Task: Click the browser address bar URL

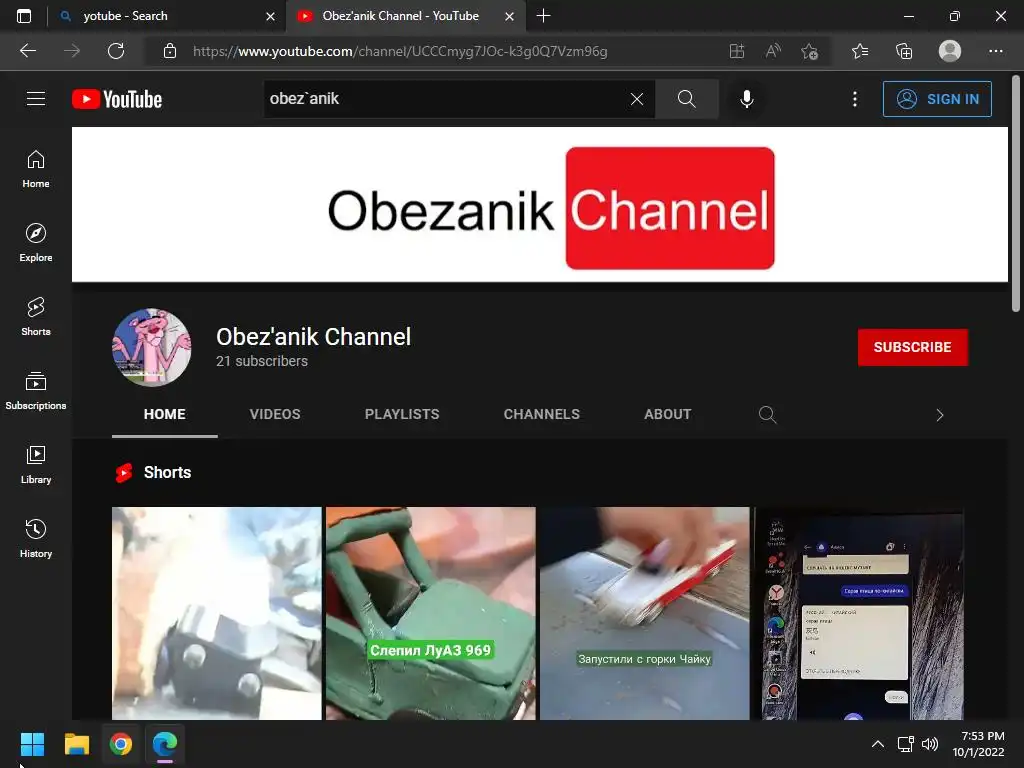Action: click(x=400, y=51)
